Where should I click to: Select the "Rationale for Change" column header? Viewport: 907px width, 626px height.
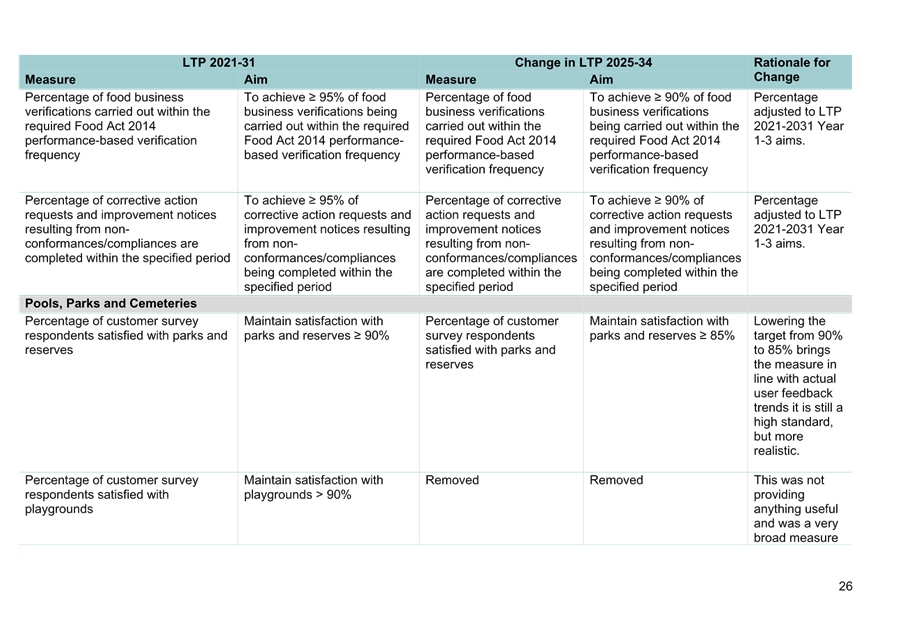point(797,70)
